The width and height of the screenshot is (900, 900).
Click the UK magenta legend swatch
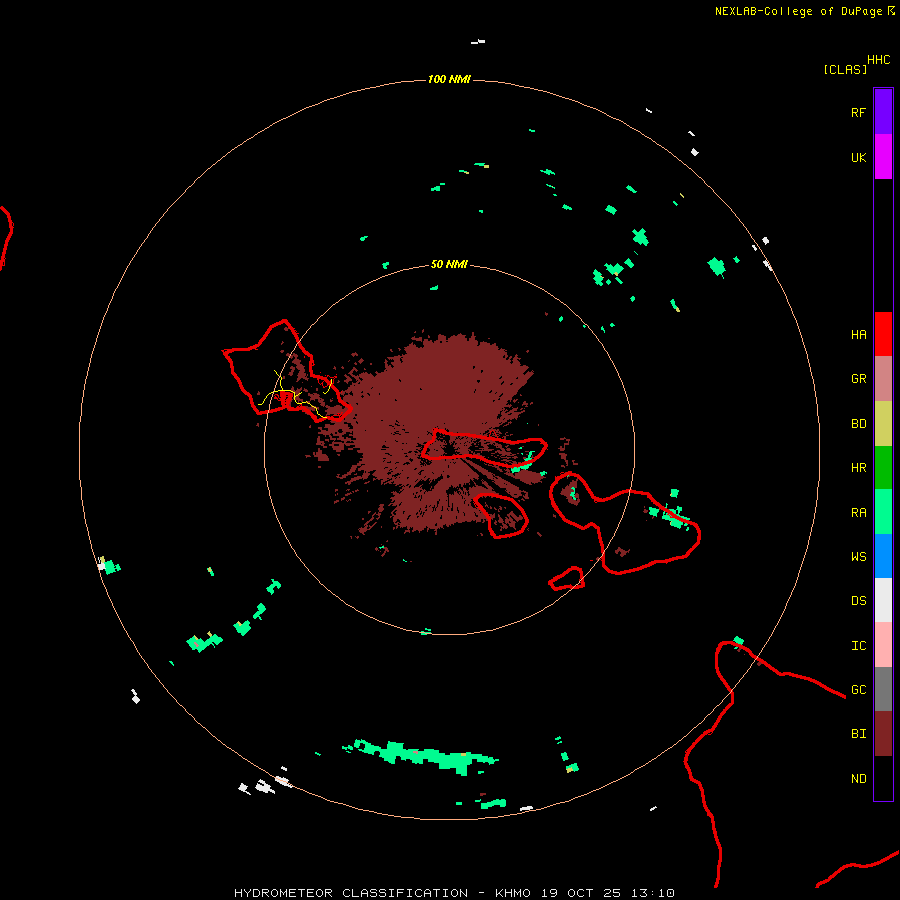coord(883,157)
